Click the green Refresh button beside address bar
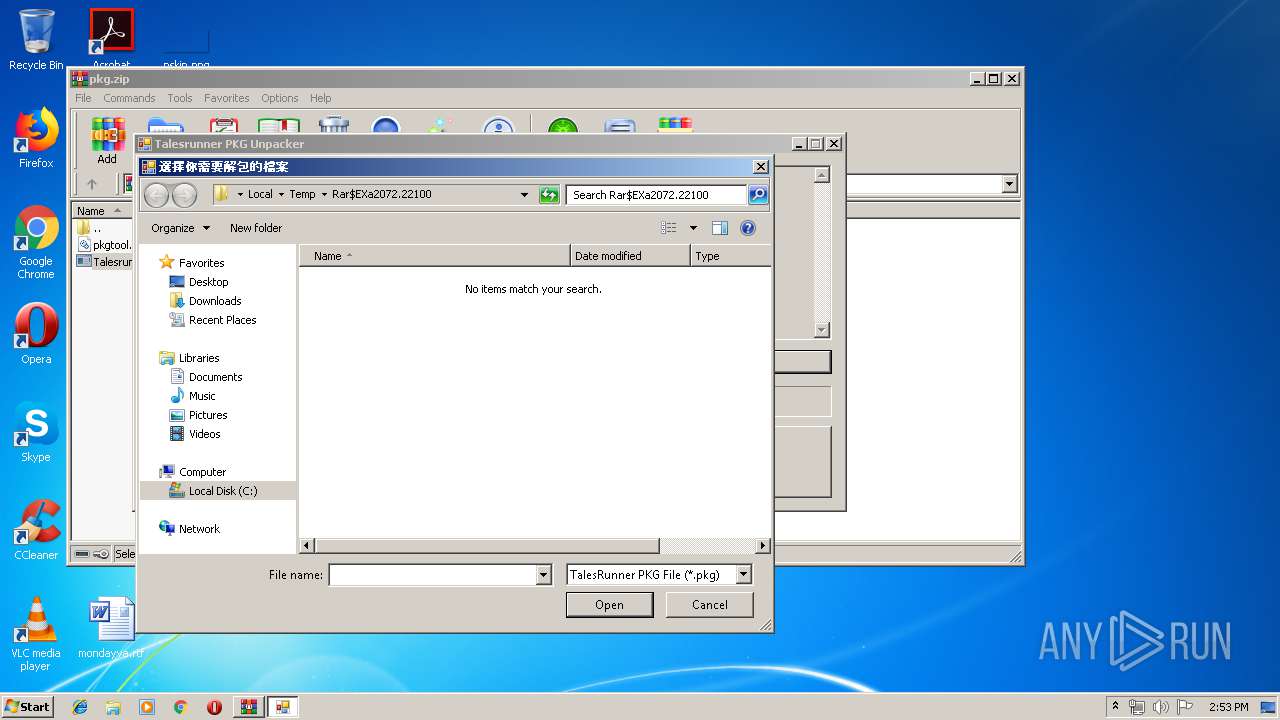Image resolution: width=1280 pixels, height=720 pixels. coord(549,195)
